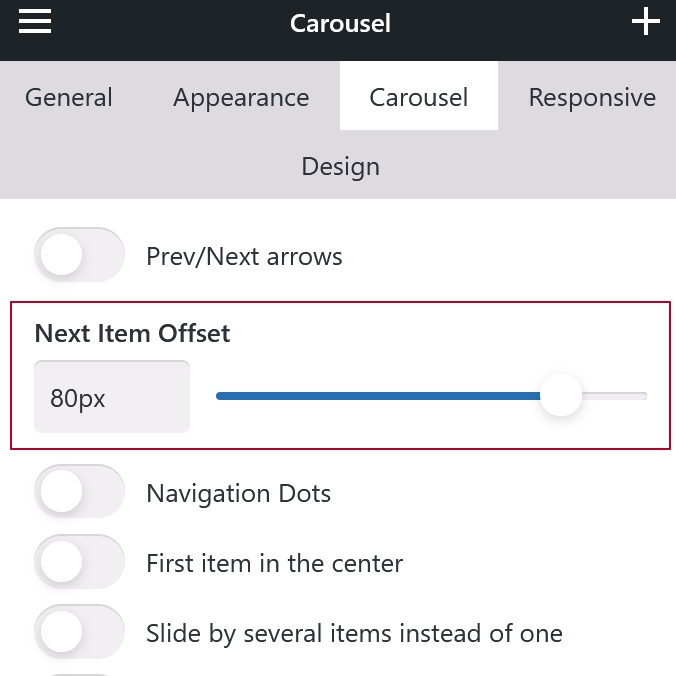Open the Appearance tab

tap(241, 97)
